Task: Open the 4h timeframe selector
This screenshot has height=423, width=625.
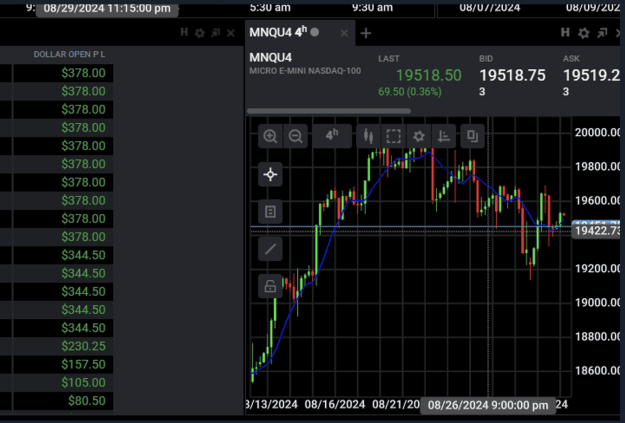Action: tap(332, 136)
